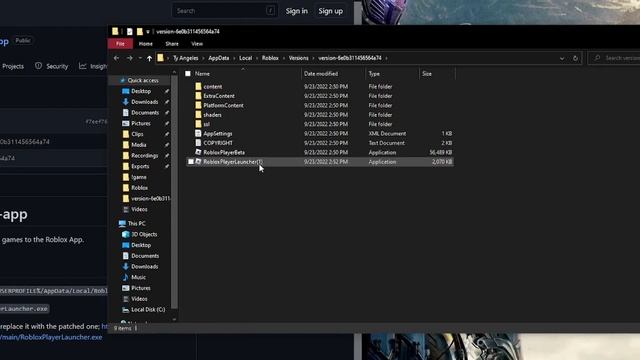
Task: Click the Properties quick access icon
Action: coord(129,31)
